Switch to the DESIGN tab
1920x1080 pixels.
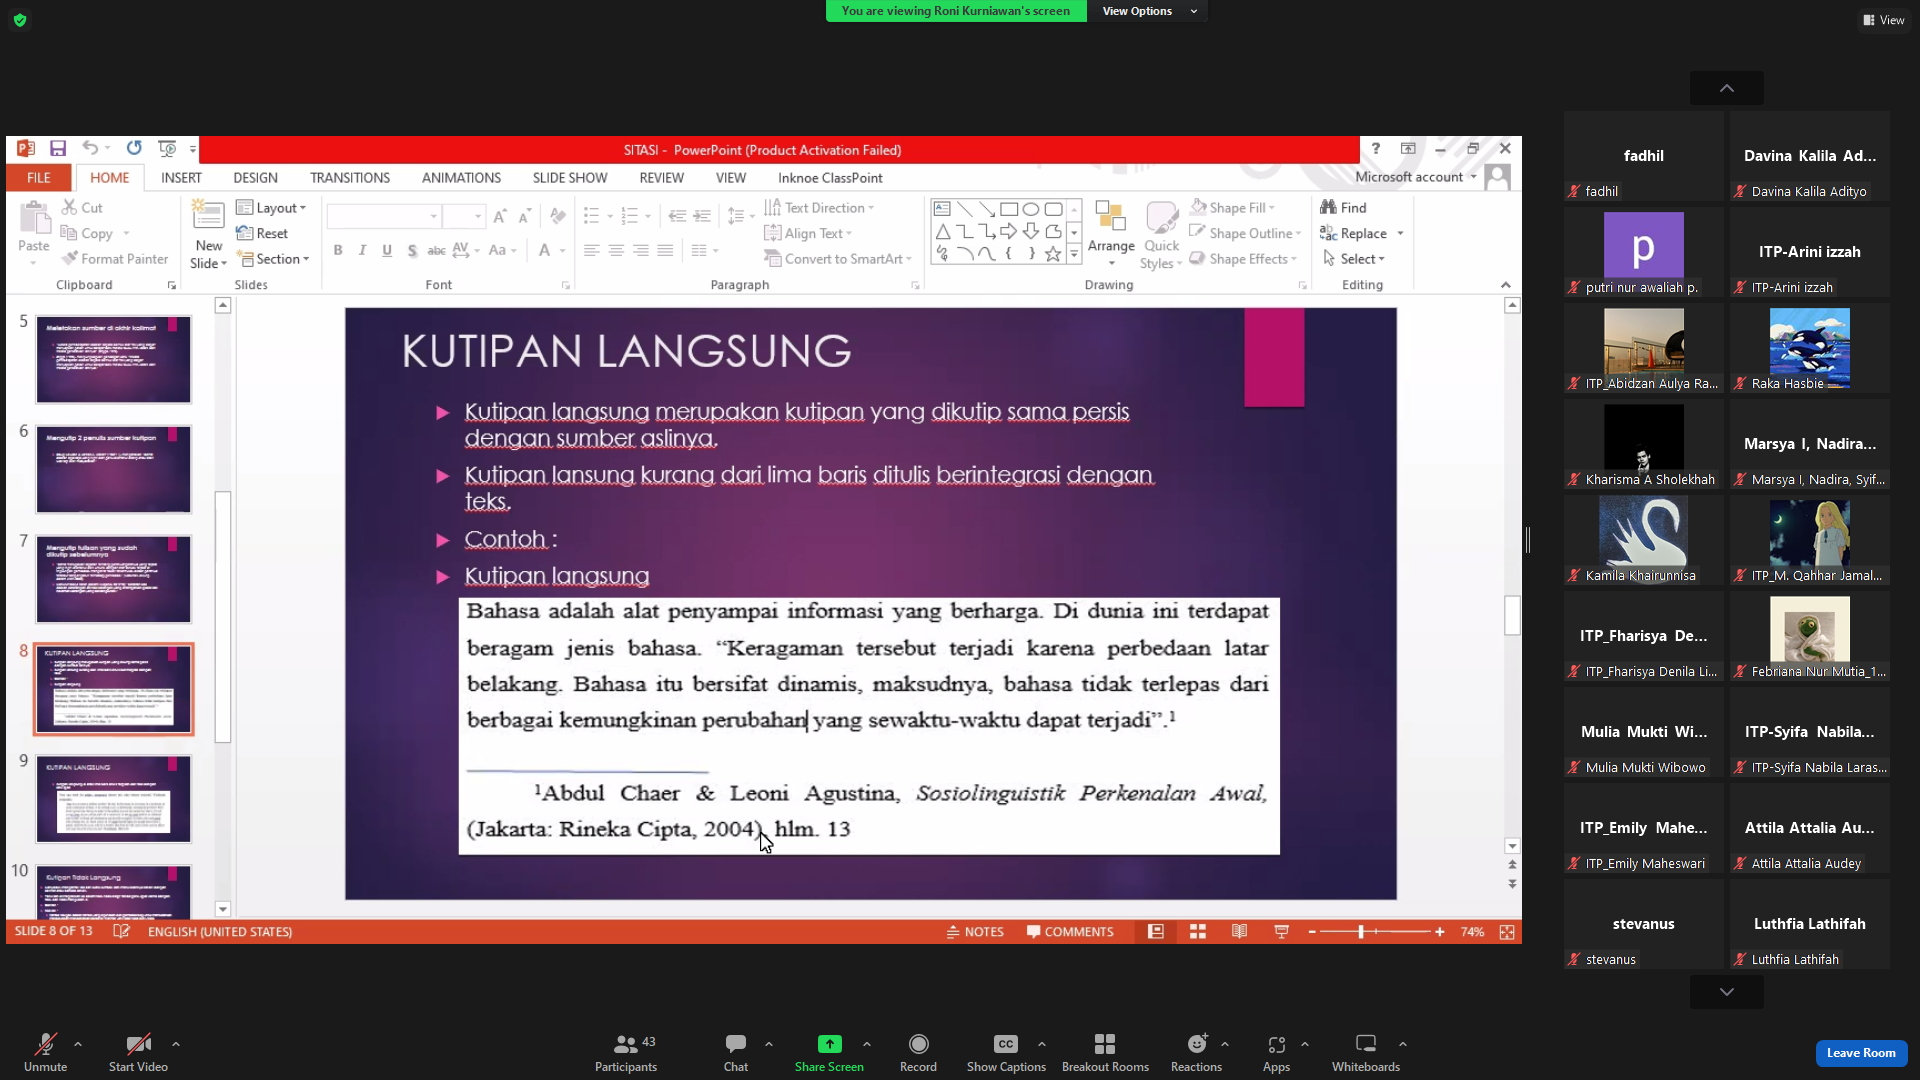tap(255, 177)
